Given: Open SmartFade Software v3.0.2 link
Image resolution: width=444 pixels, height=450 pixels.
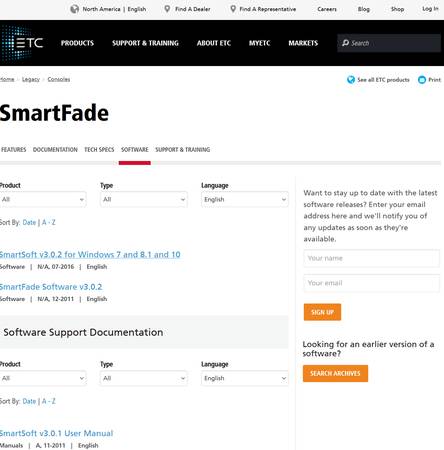Looking at the screenshot, I should 51,287.
